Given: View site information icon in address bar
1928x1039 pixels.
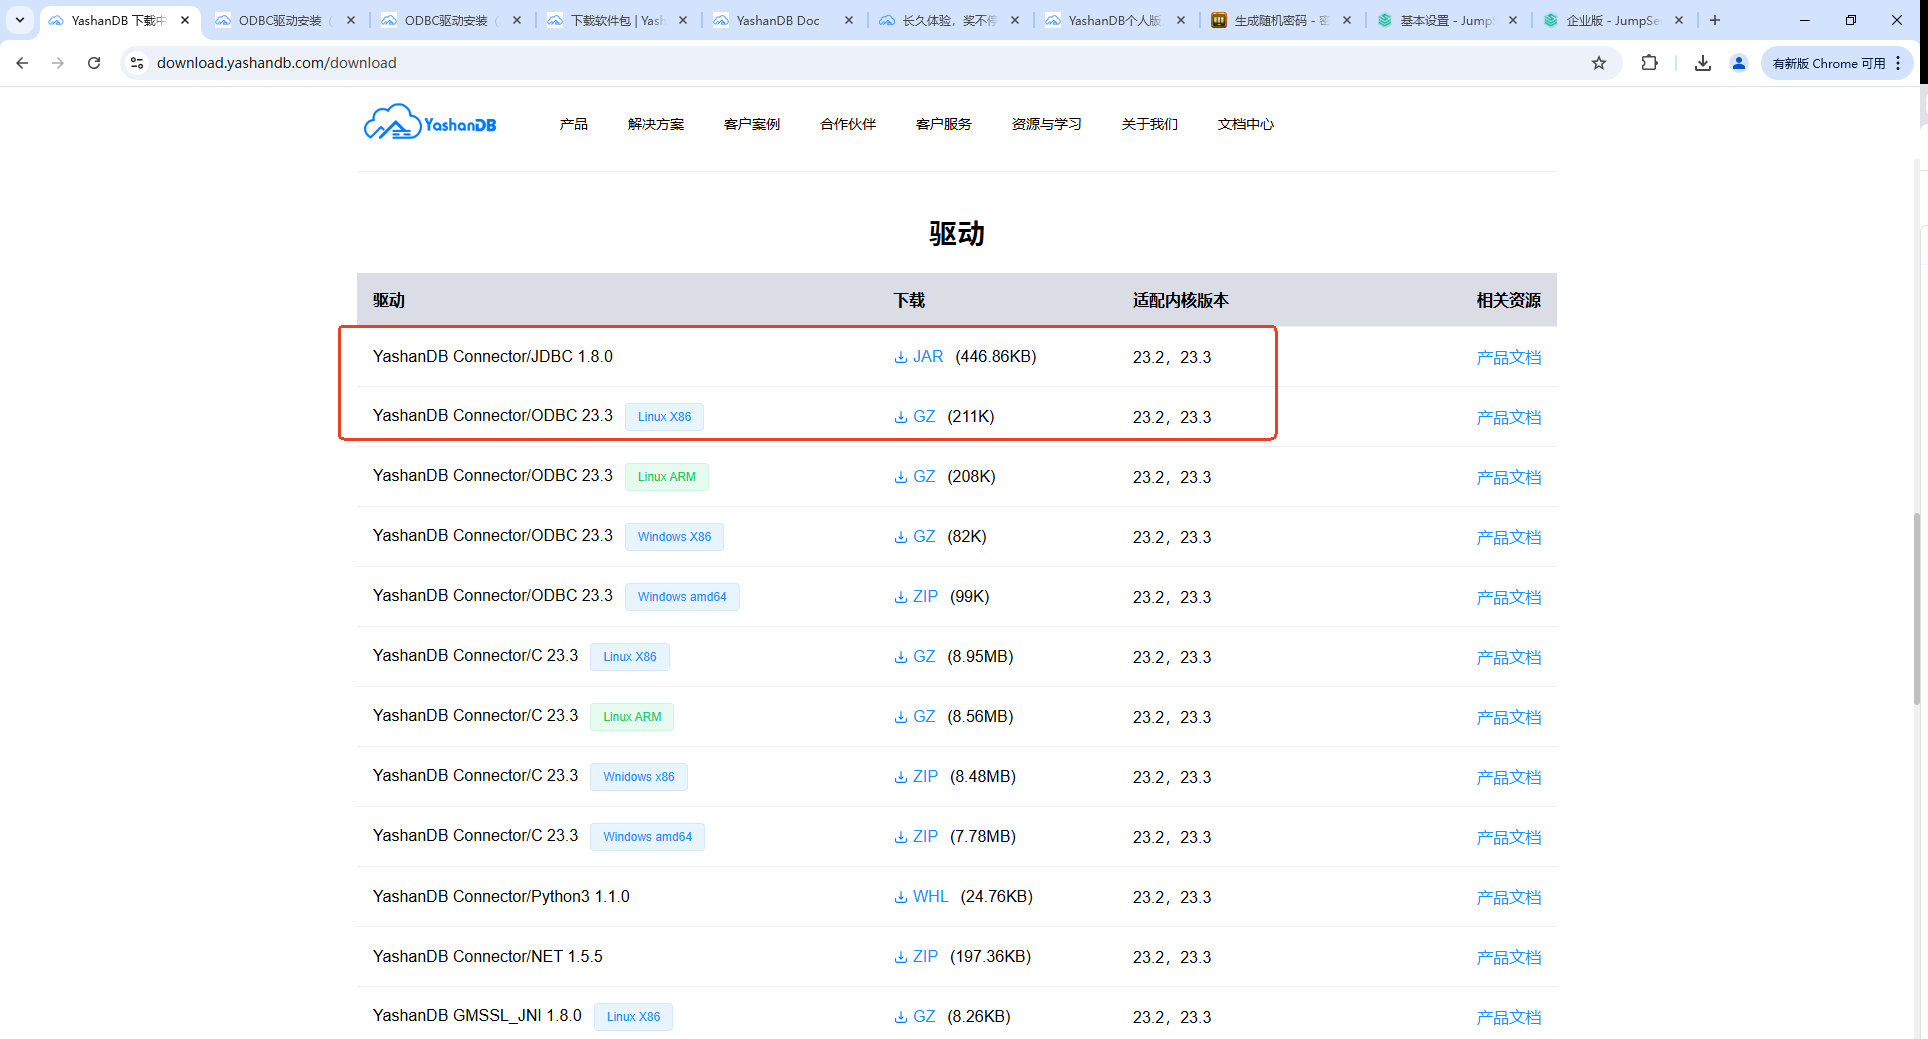Looking at the screenshot, I should coord(137,63).
